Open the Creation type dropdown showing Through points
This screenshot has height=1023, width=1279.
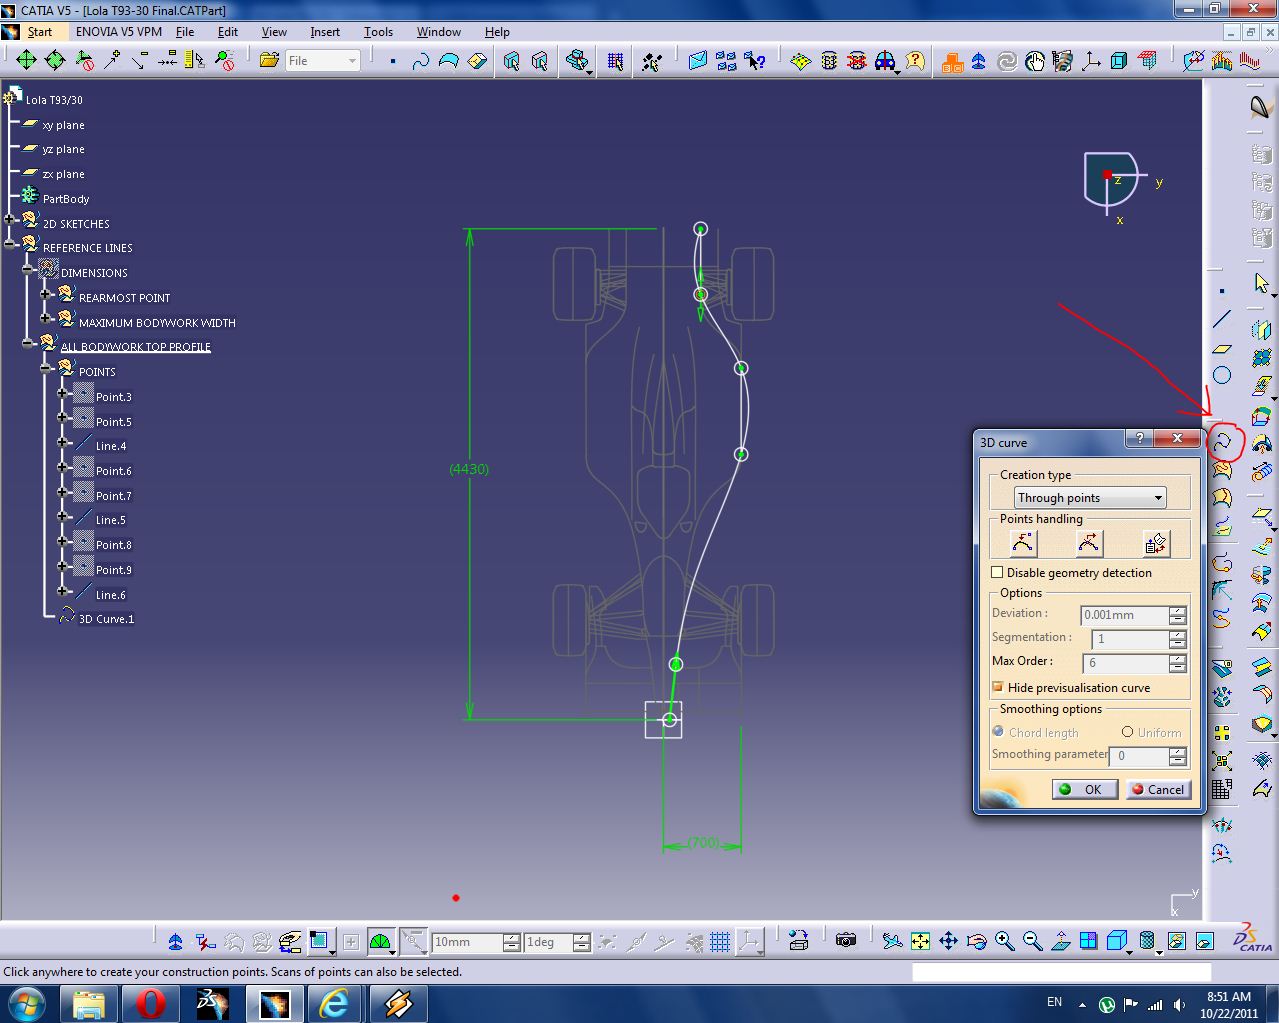point(1157,497)
